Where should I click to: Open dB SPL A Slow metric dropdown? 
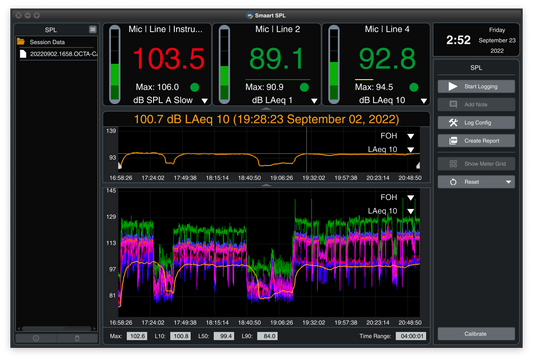tap(205, 101)
